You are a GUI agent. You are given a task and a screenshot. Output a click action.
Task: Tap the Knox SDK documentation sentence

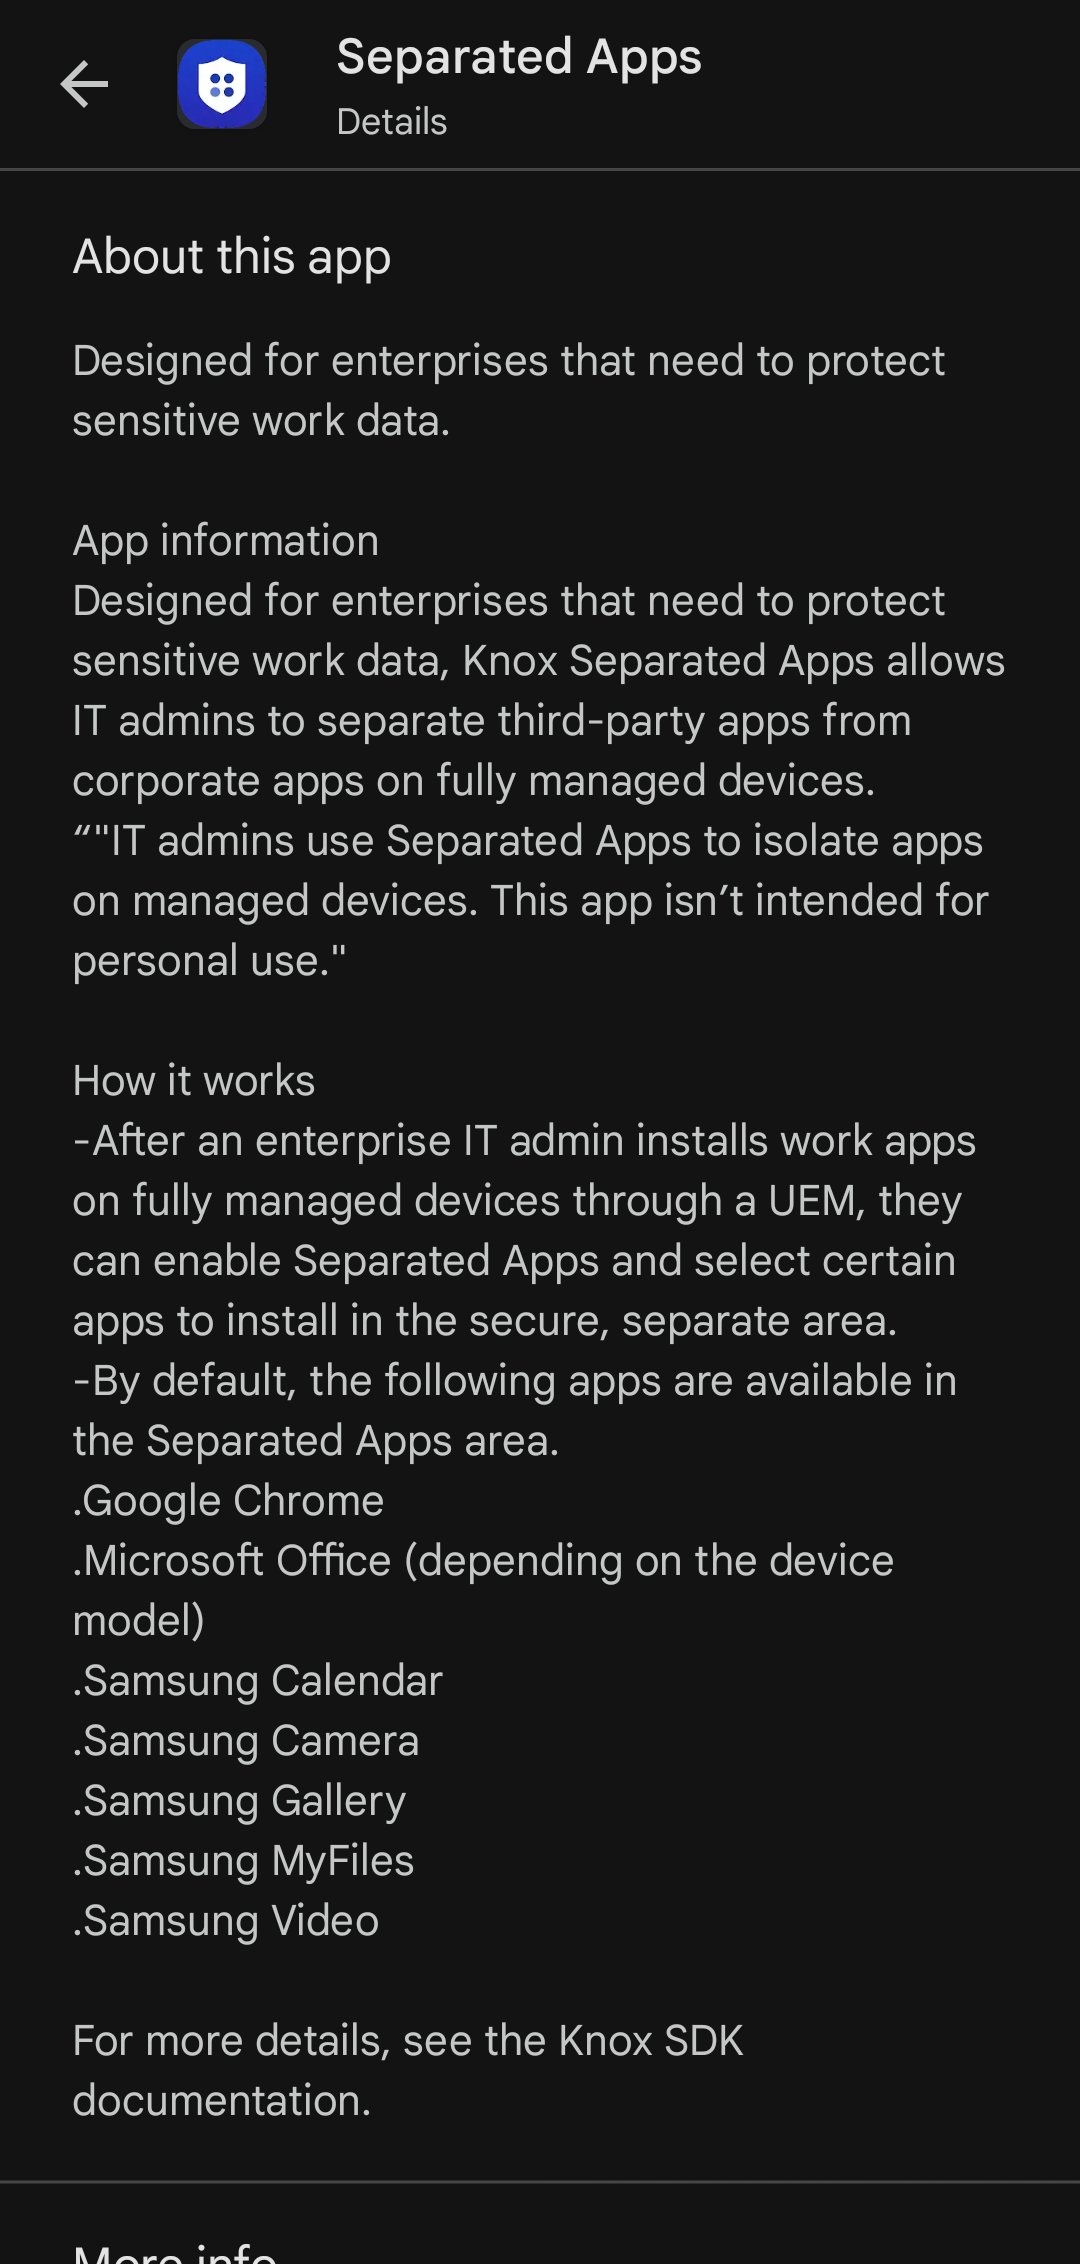coord(408,2071)
